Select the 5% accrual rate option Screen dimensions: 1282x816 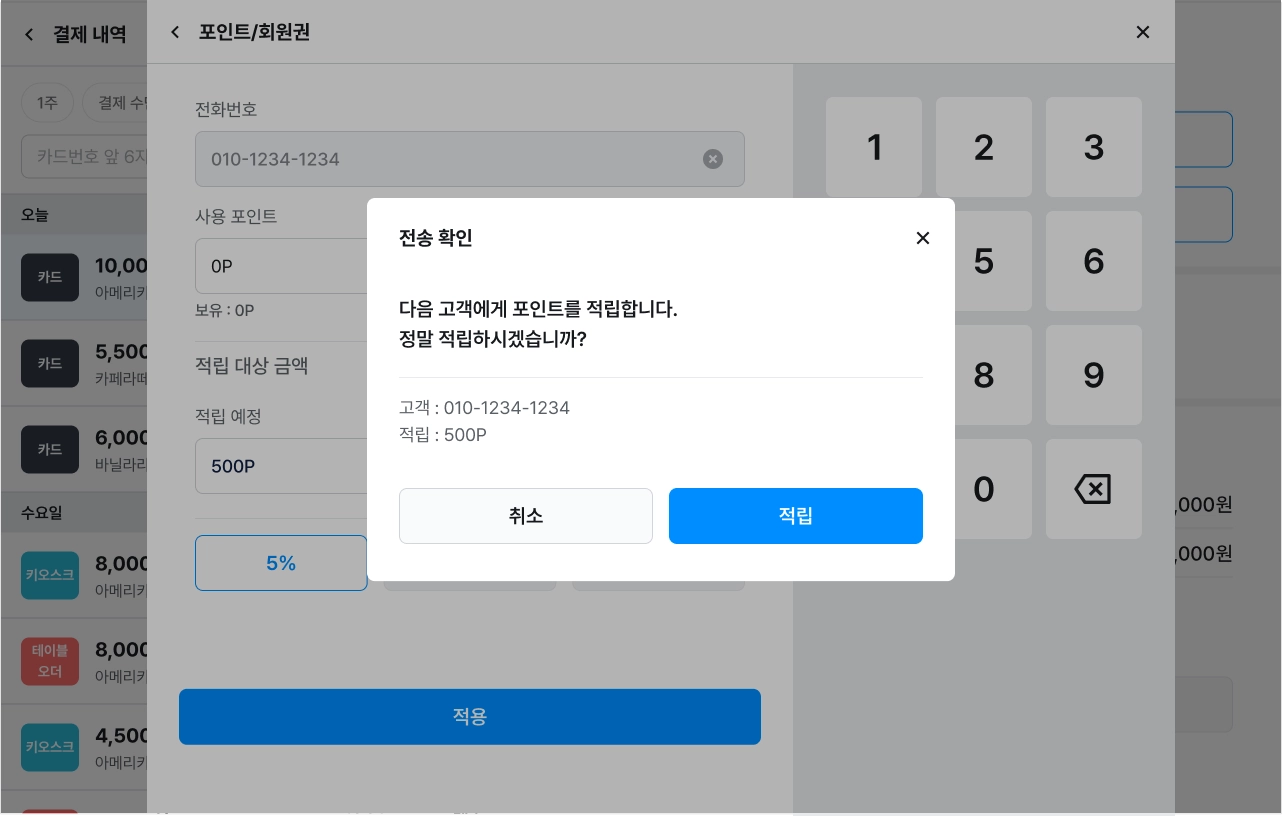tap(281, 563)
